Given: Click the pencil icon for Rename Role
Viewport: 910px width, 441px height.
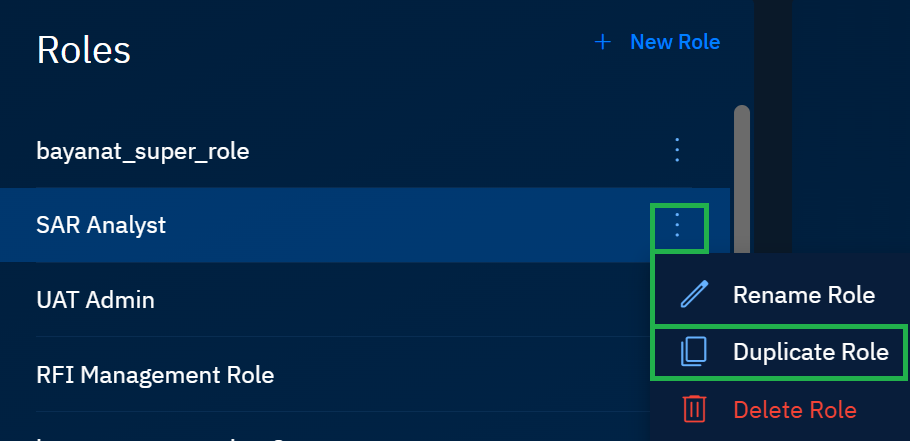Looking at the screenshot, I should 694,295.
